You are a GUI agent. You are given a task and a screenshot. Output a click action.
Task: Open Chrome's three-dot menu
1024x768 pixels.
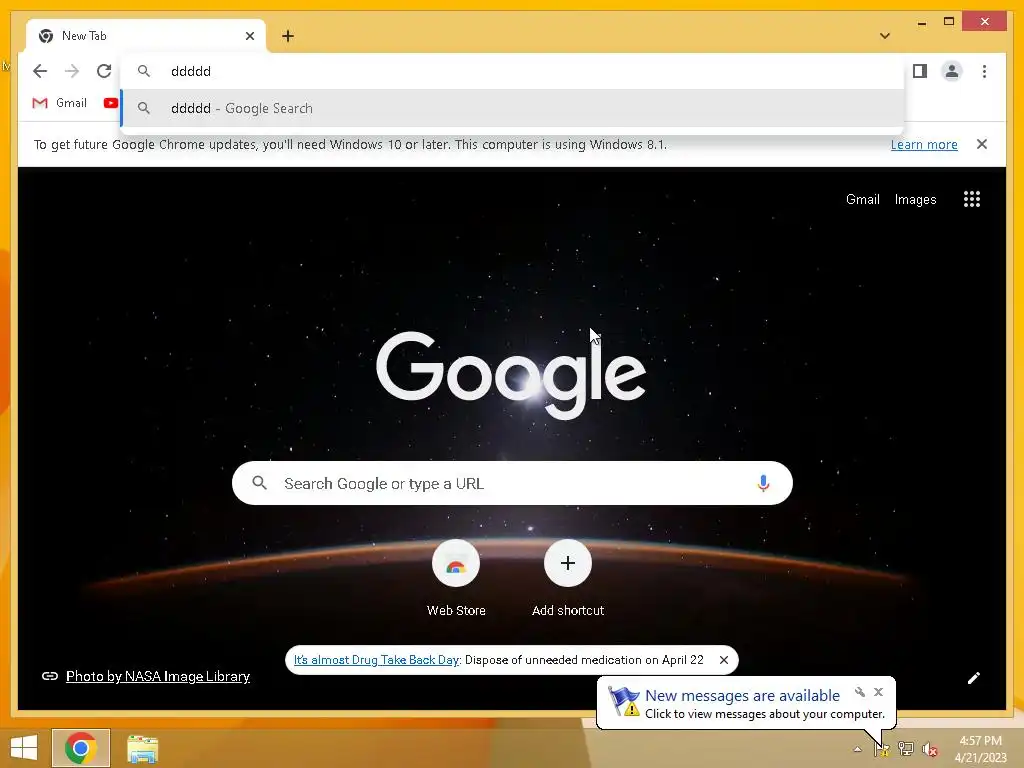984,71
